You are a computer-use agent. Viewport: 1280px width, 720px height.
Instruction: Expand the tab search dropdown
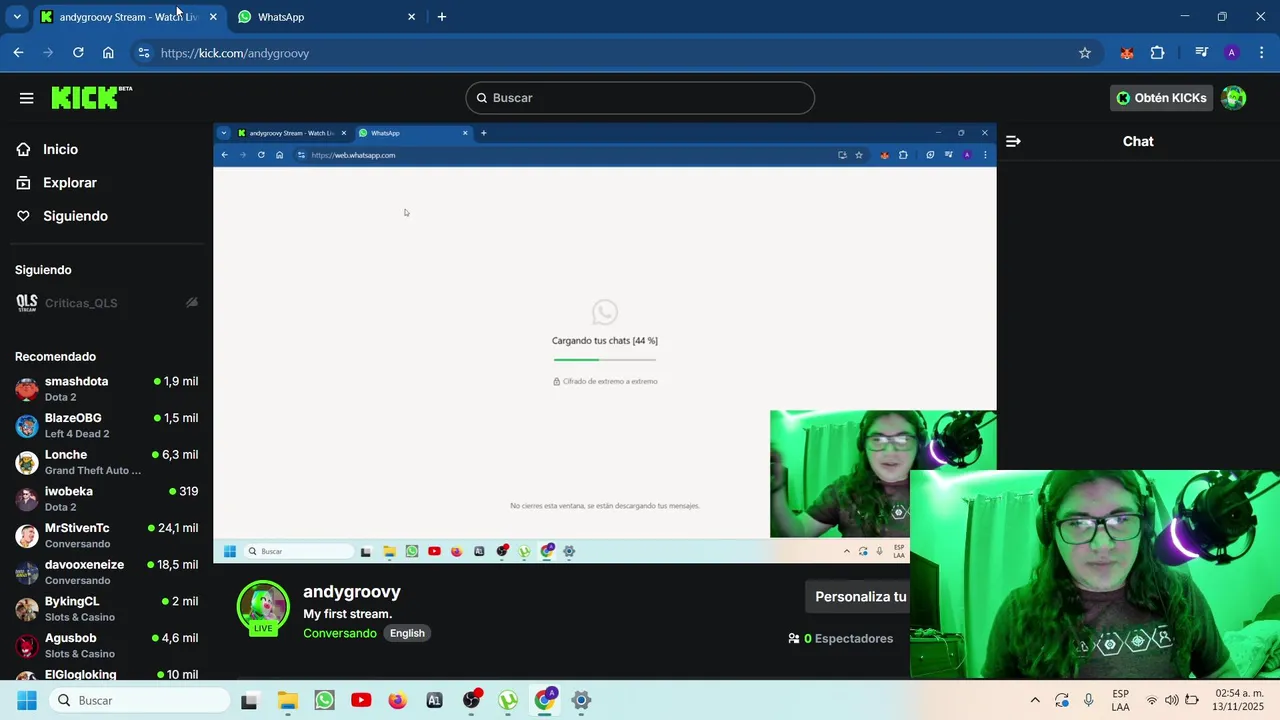click(17, 17)
